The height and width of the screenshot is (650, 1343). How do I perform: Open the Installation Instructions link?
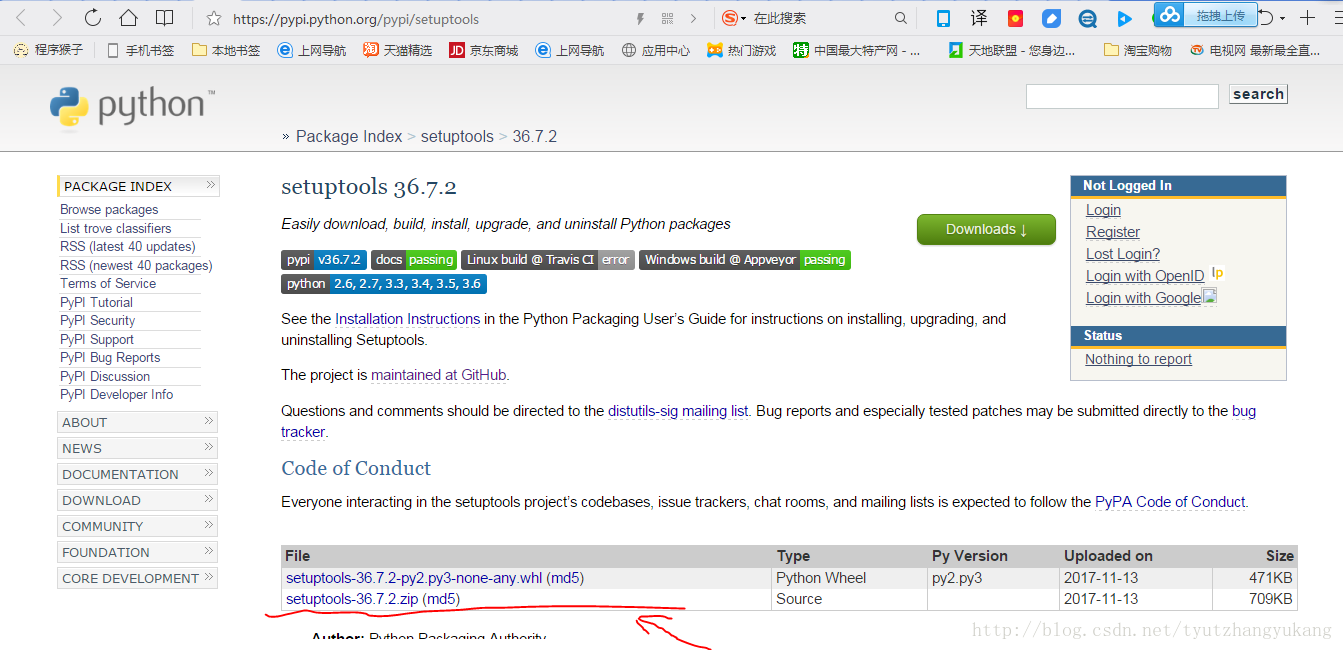tap(408, 319)
